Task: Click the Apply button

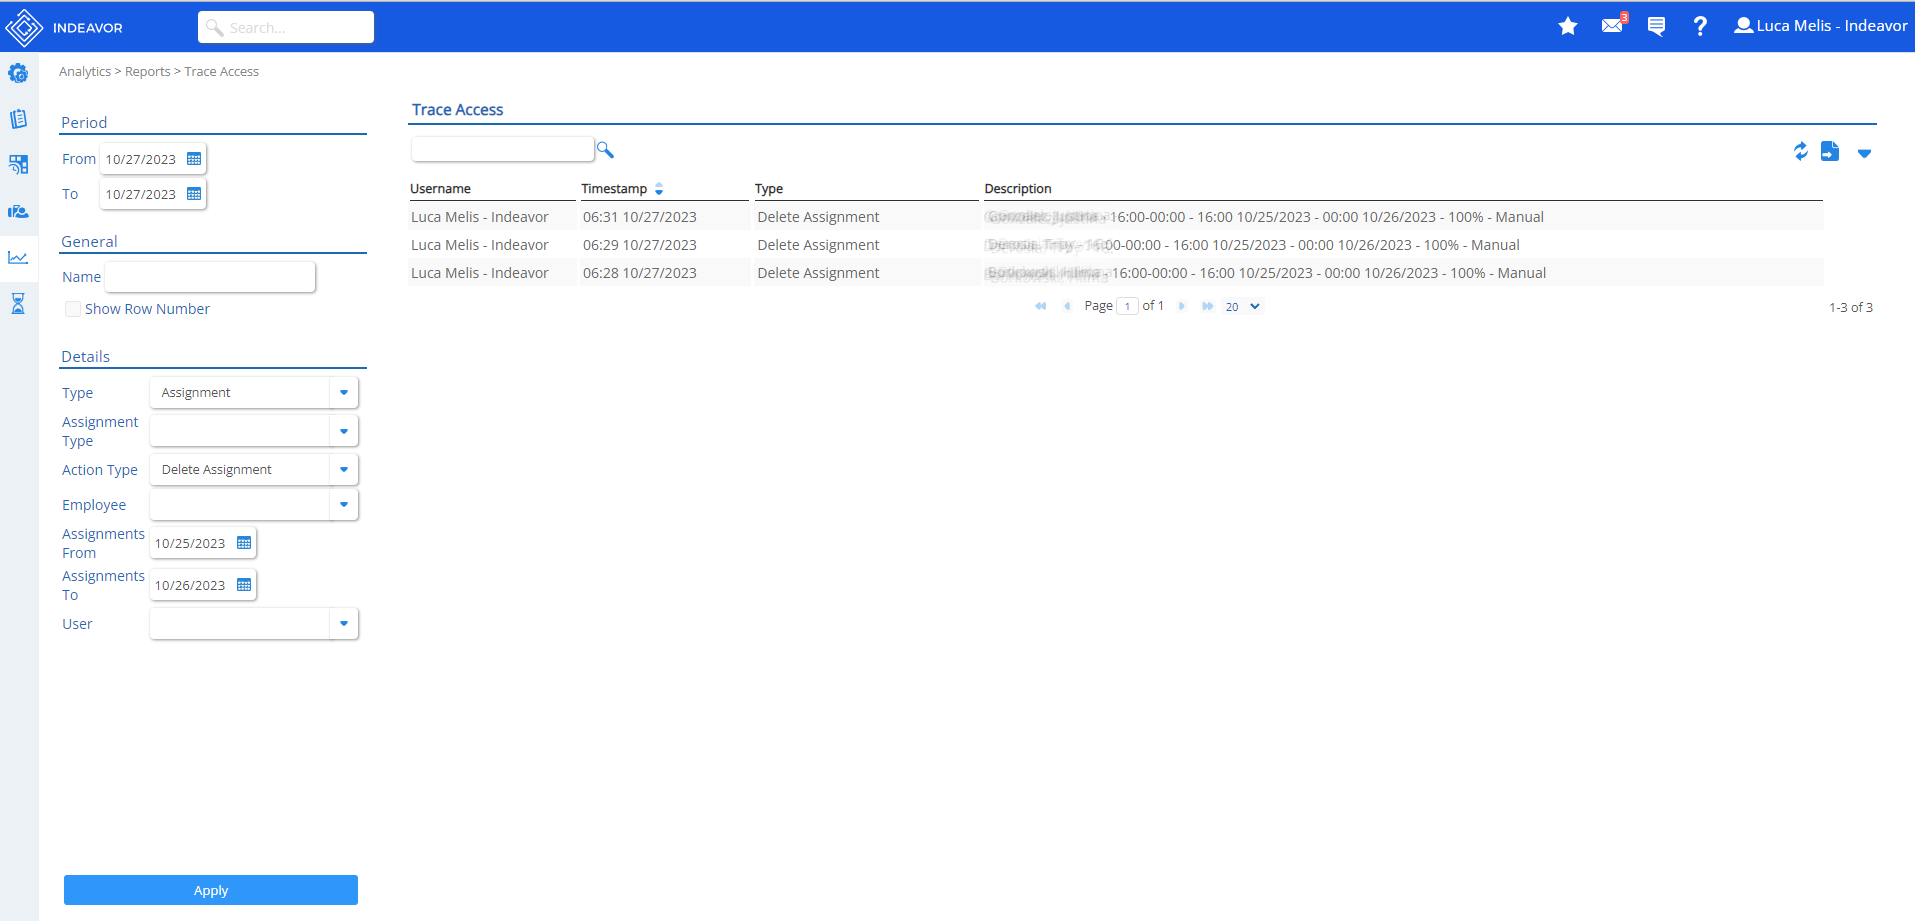Action: [211, 890]
